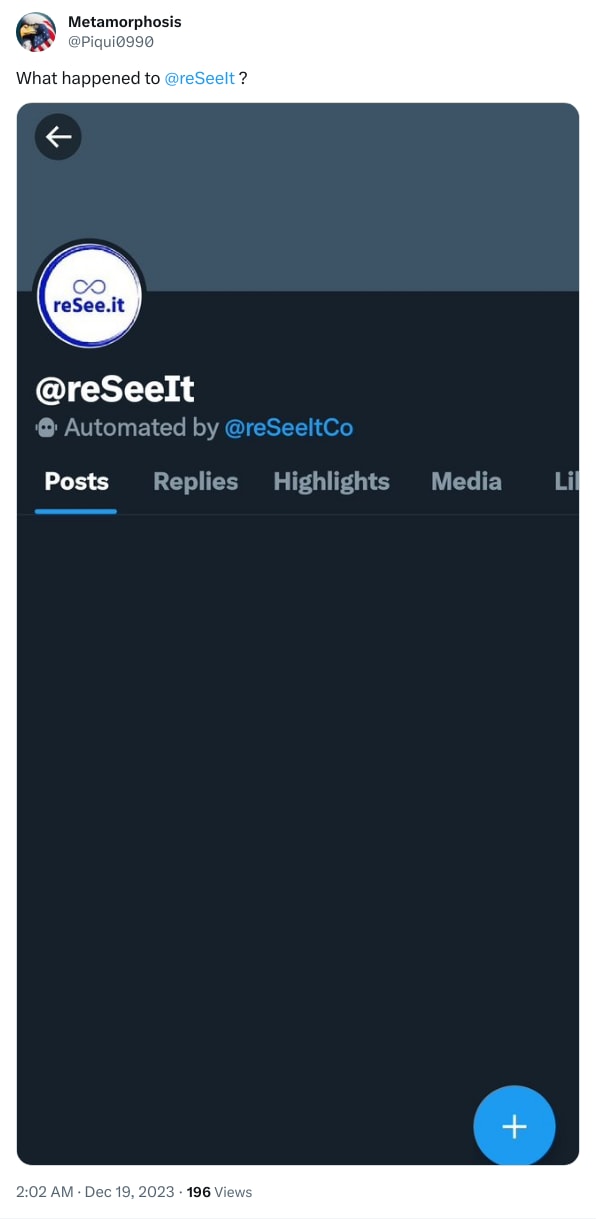Image resolution: width=611 pixels, height=1219 pixels.
Task: Open the reSee.it profile picture
Action: [89, 297]
